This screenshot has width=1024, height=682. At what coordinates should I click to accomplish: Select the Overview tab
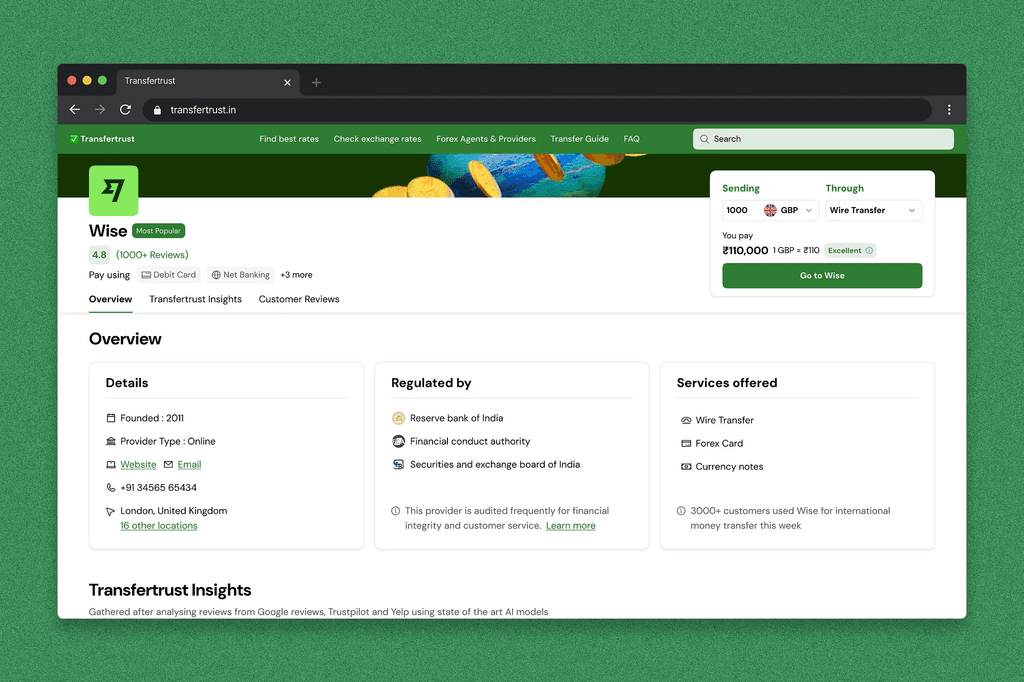(110, 299)
